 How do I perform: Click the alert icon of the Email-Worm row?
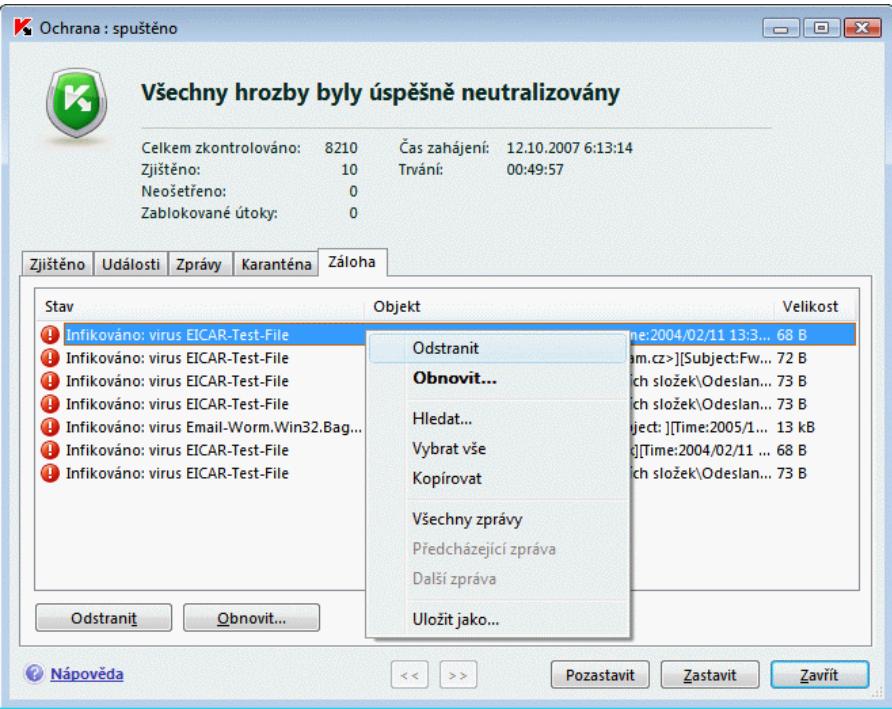pyautogui.click(x=50, y=427)
